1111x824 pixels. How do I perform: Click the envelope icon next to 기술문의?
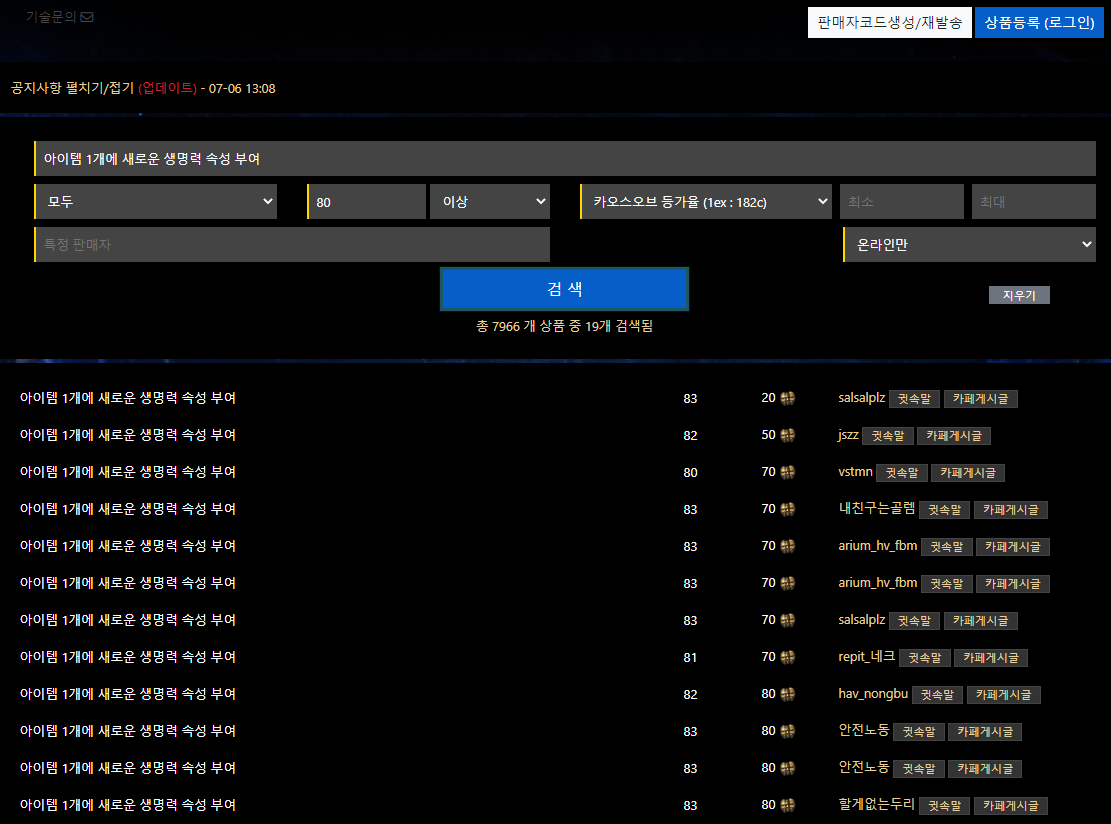coord(87,17)
